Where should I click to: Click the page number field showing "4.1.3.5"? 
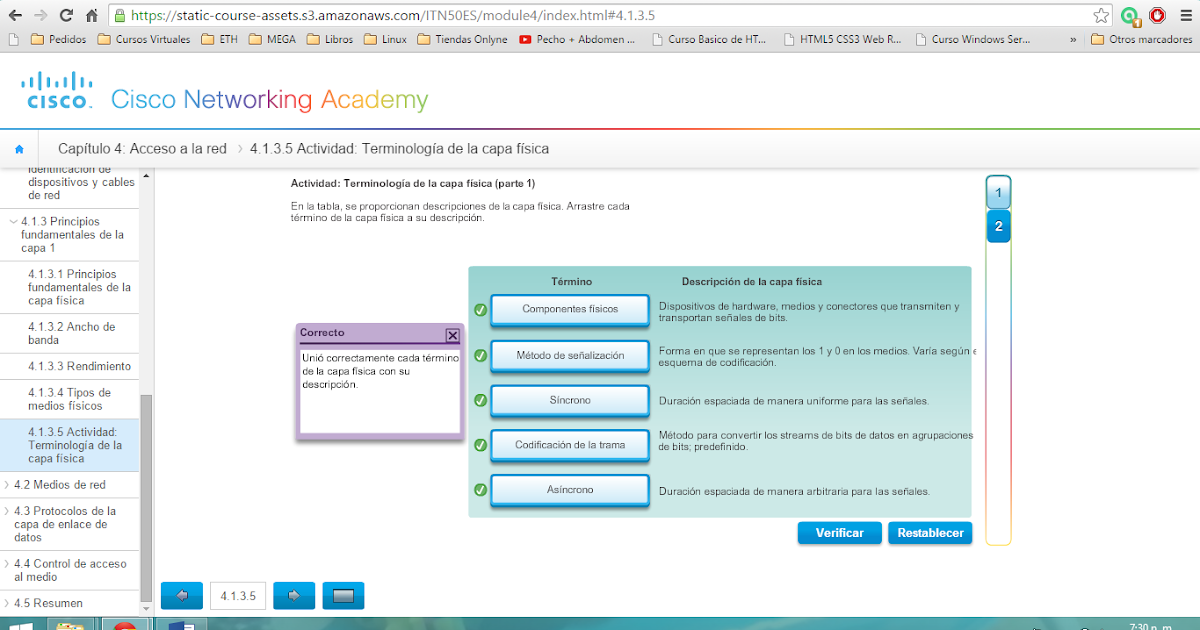tap(237, 595)
